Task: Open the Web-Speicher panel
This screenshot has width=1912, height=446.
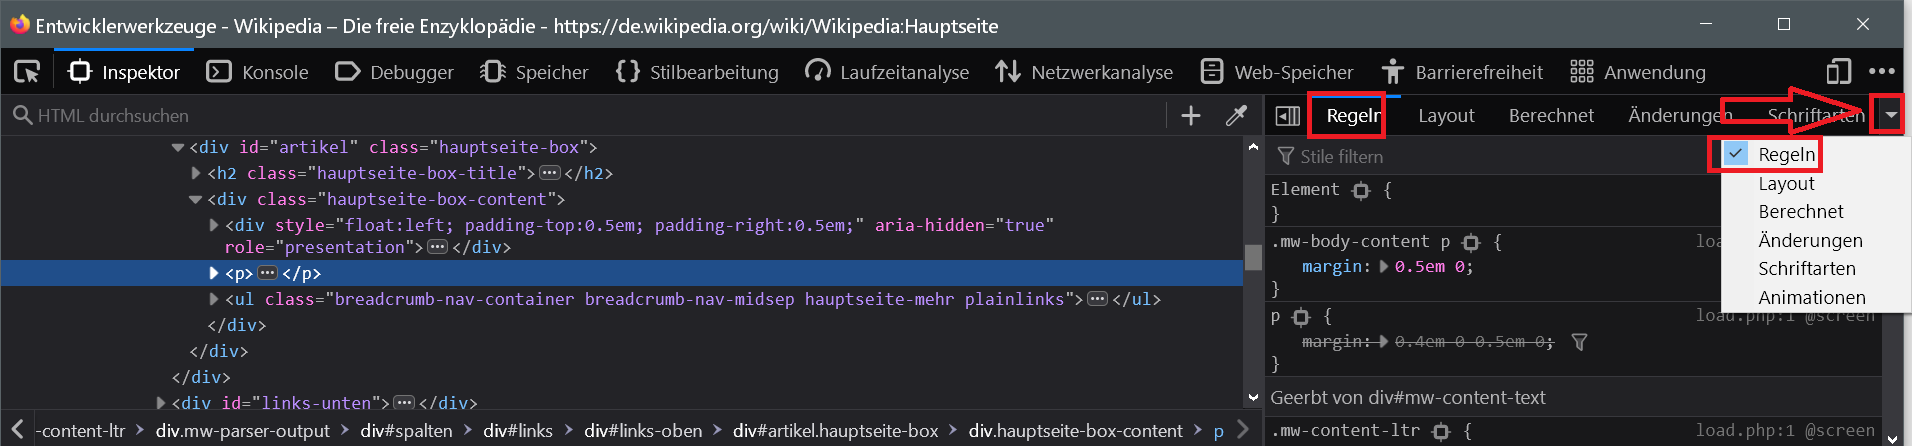Action: click(x=1276, y=72)
